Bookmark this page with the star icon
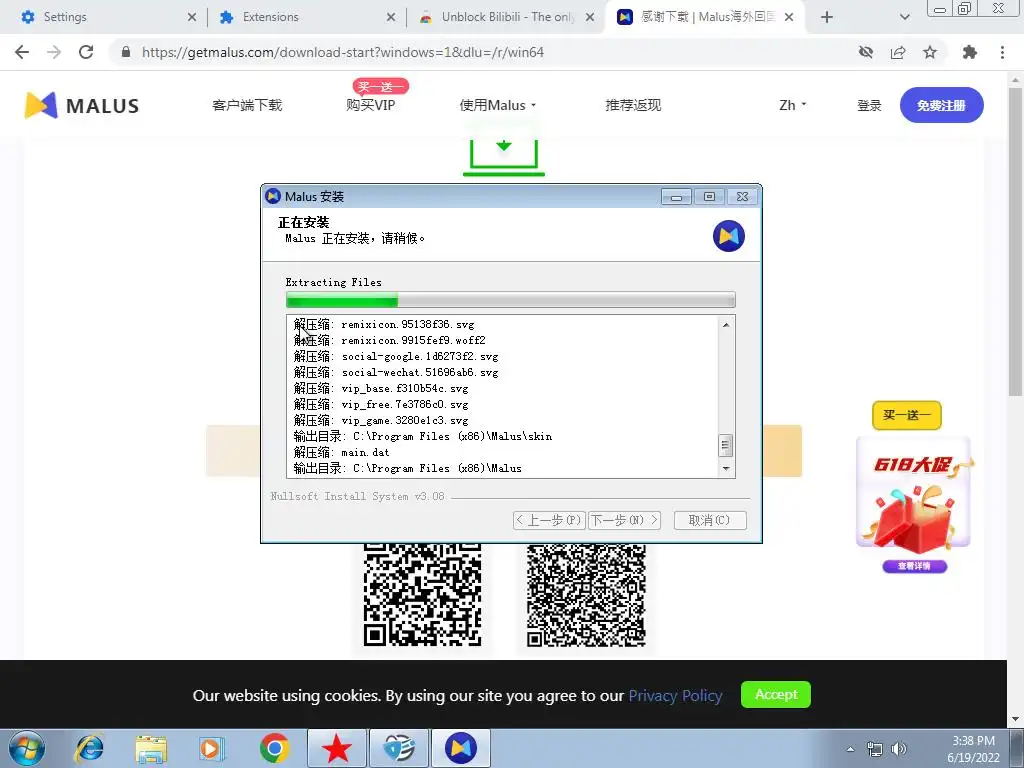Image resolution: width=1024 pixels, height=768 pixels. pos(930,52)
